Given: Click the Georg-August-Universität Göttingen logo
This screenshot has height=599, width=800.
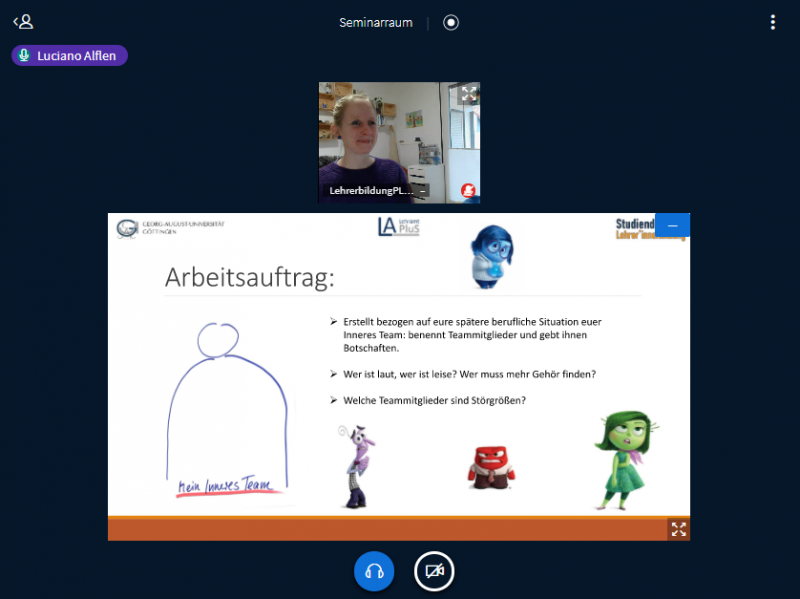Looking at the screenshot, I should [x=170, y=228].
